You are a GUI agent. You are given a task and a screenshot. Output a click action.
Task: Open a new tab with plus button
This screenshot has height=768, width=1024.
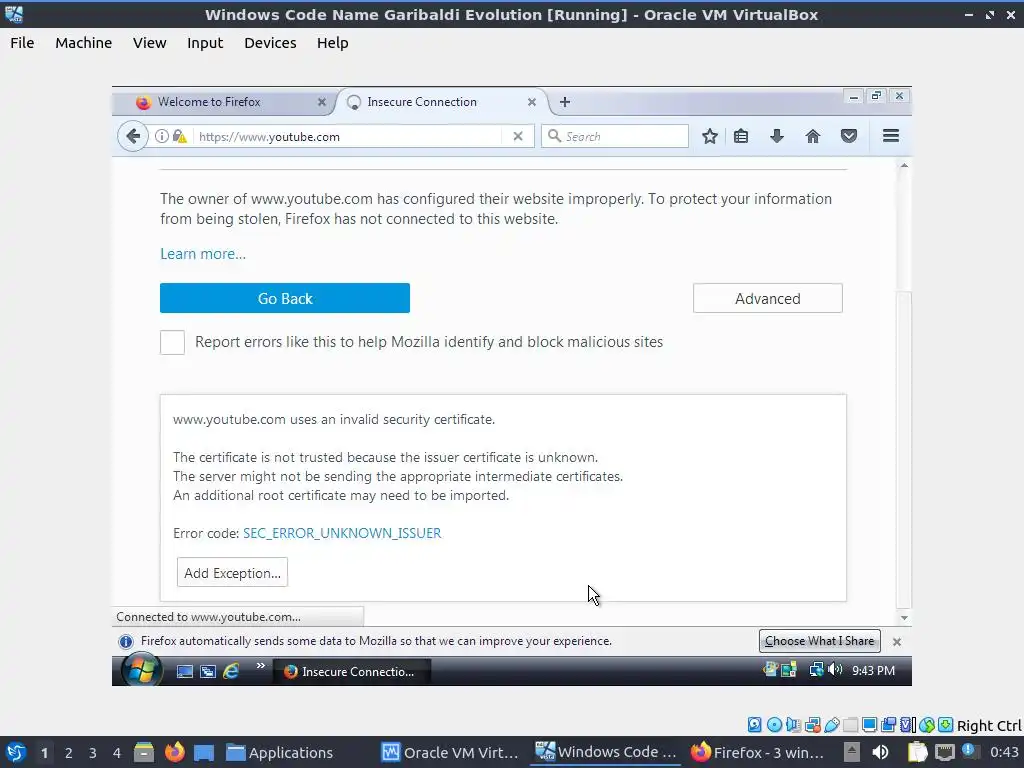click(x=565, y=102)
